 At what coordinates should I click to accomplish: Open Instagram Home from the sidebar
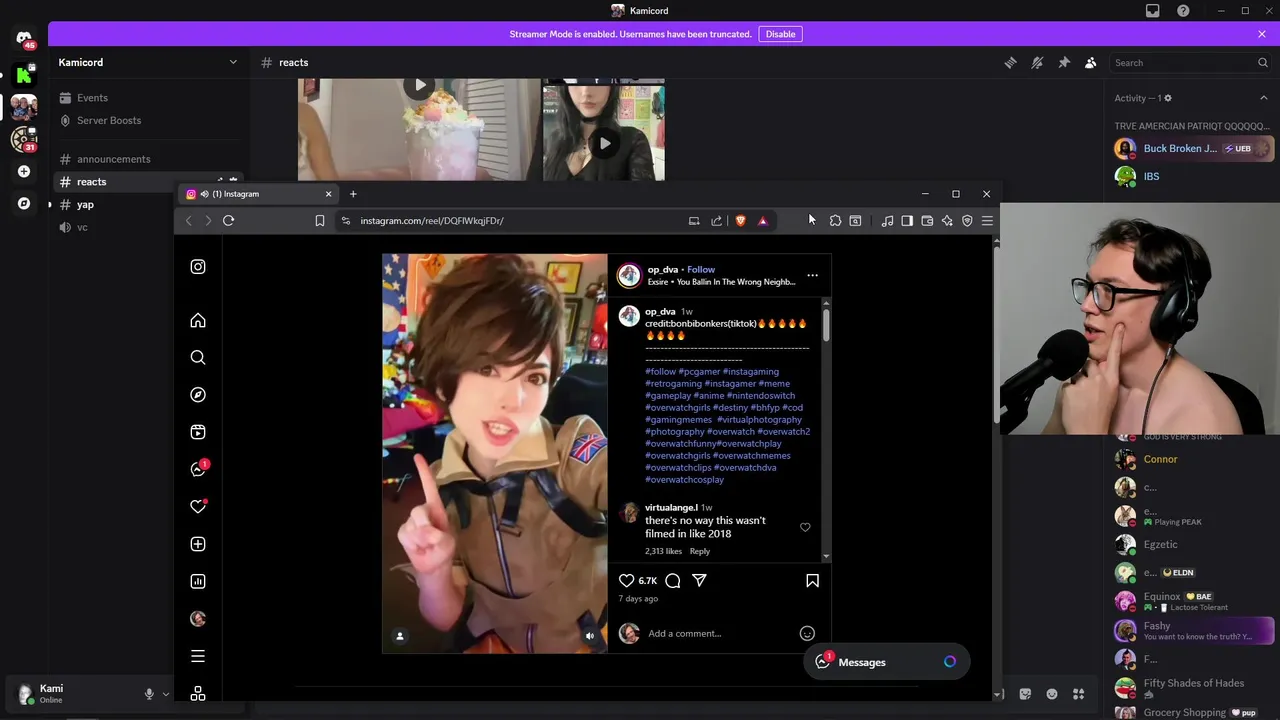[x=198, y=321]
